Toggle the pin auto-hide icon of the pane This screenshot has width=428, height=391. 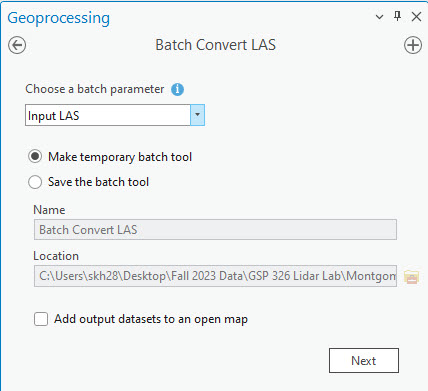397,16
